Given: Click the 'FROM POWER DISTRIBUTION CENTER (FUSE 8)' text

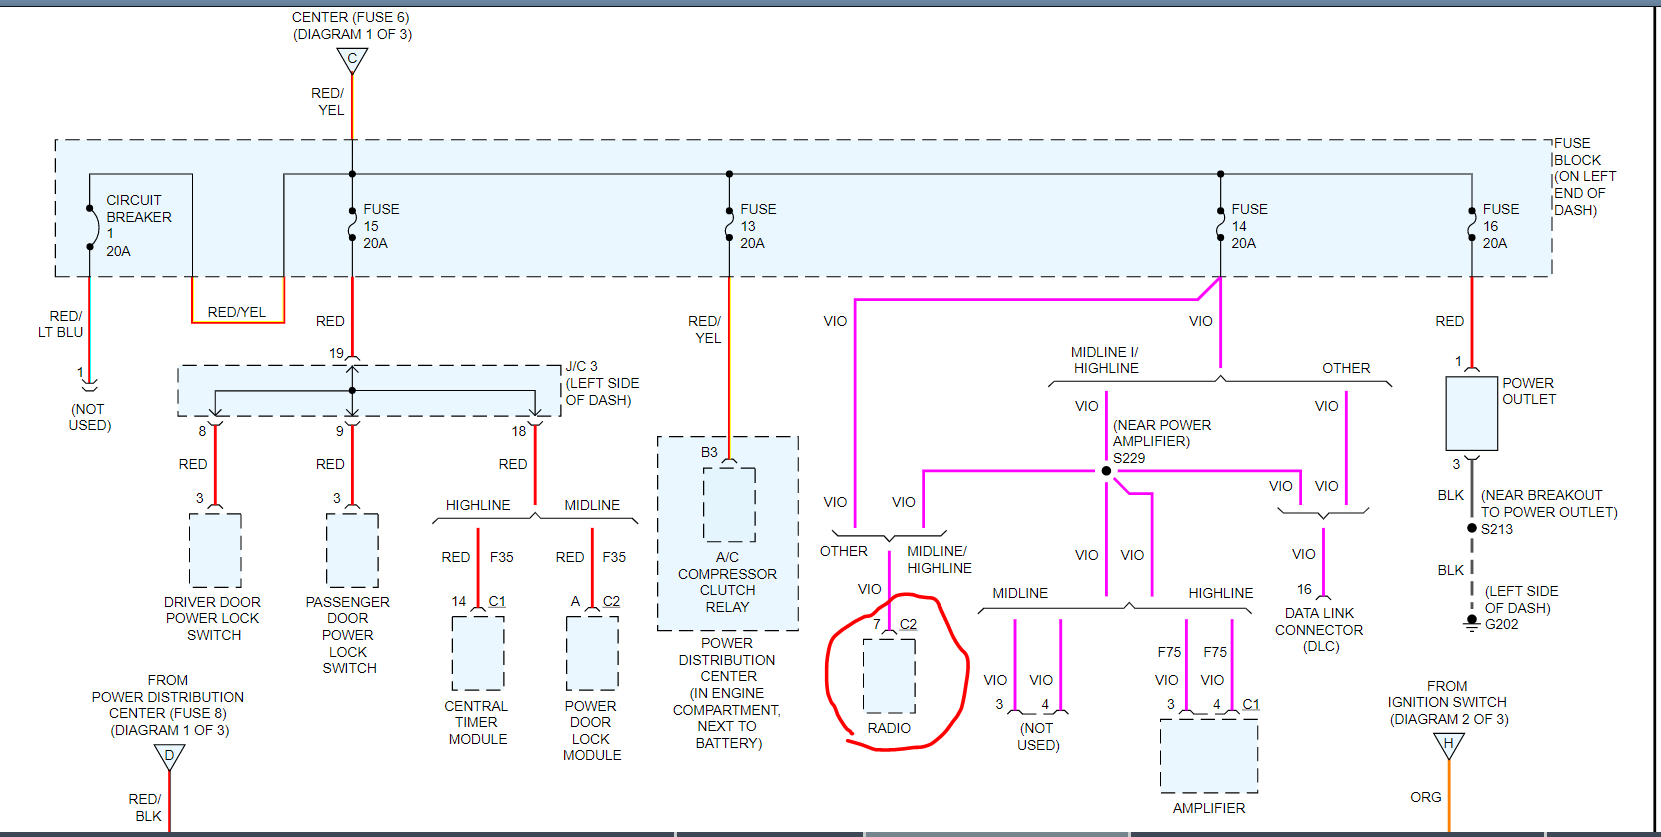Looking at the screenshot, I should point(168,697).
